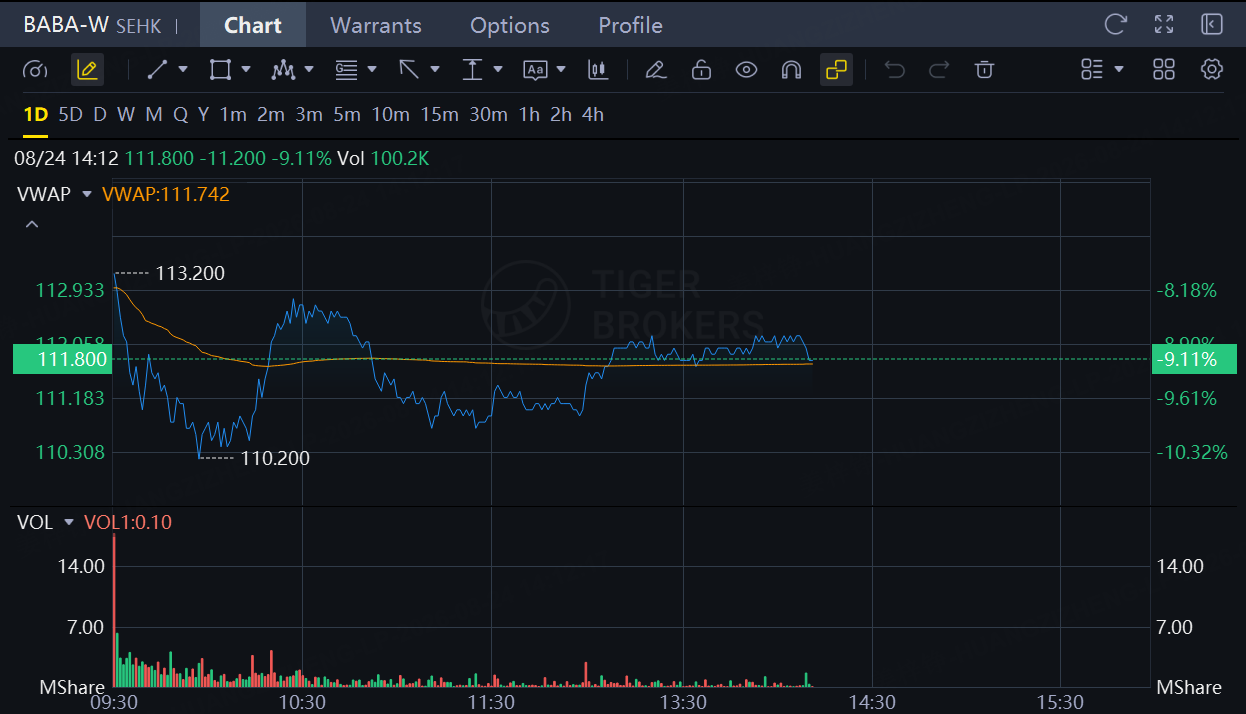
Task: Select the 4h interval
Action: click(x=593, y=115)
